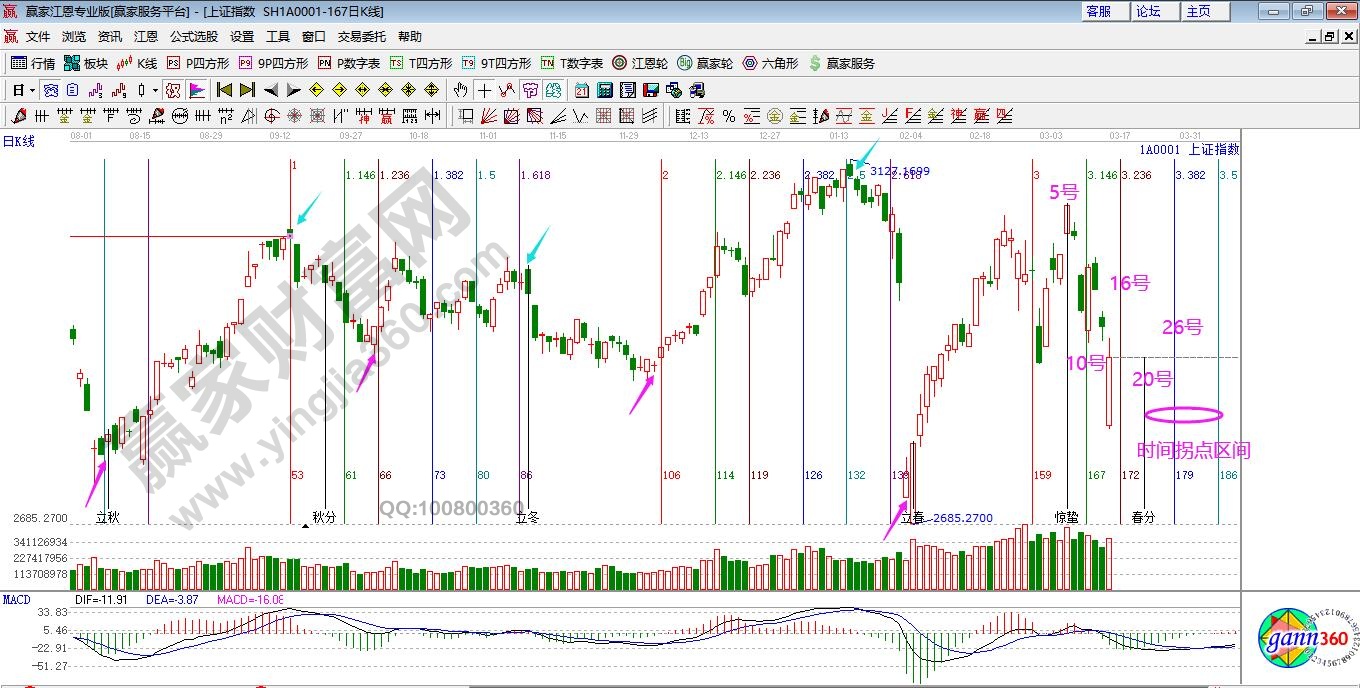Open the 江恩 menu
The width and height of the screenshot is (1360, 688).
[145, 37]
